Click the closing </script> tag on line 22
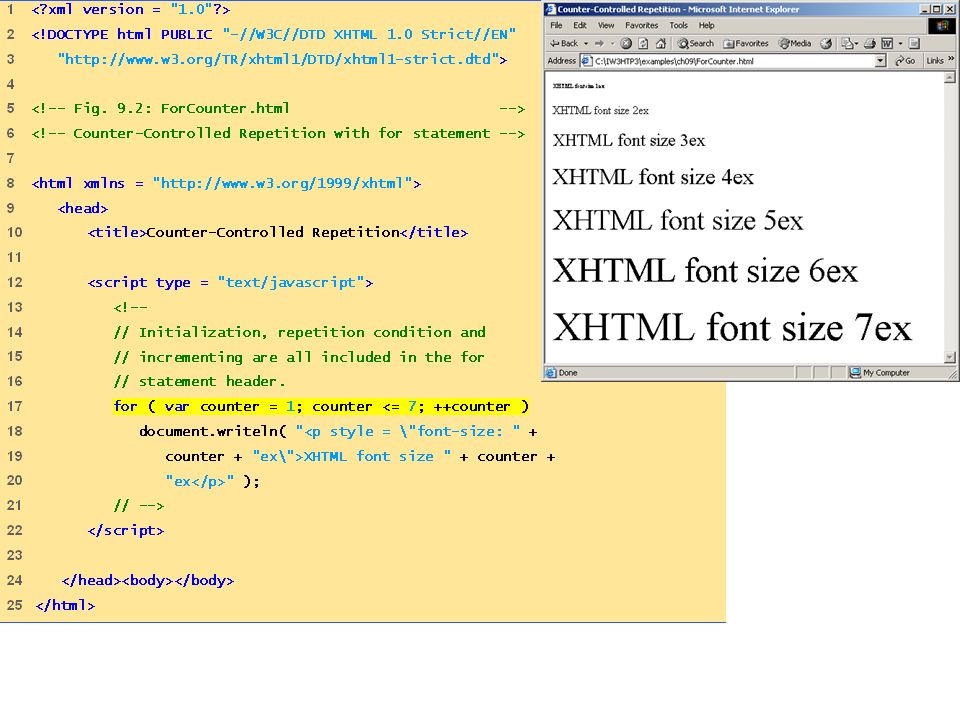960x720 pixels. pyautogui.click(x=126, y=531)
